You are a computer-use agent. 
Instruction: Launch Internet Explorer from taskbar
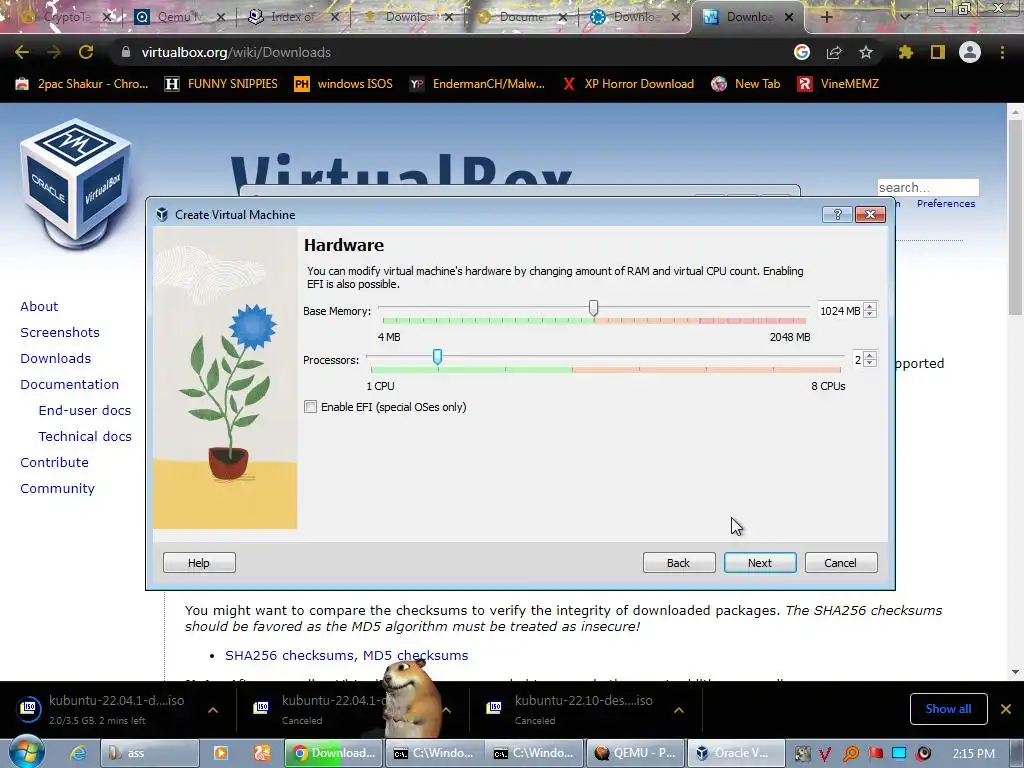pyautogui.click(x=78, y=753)
